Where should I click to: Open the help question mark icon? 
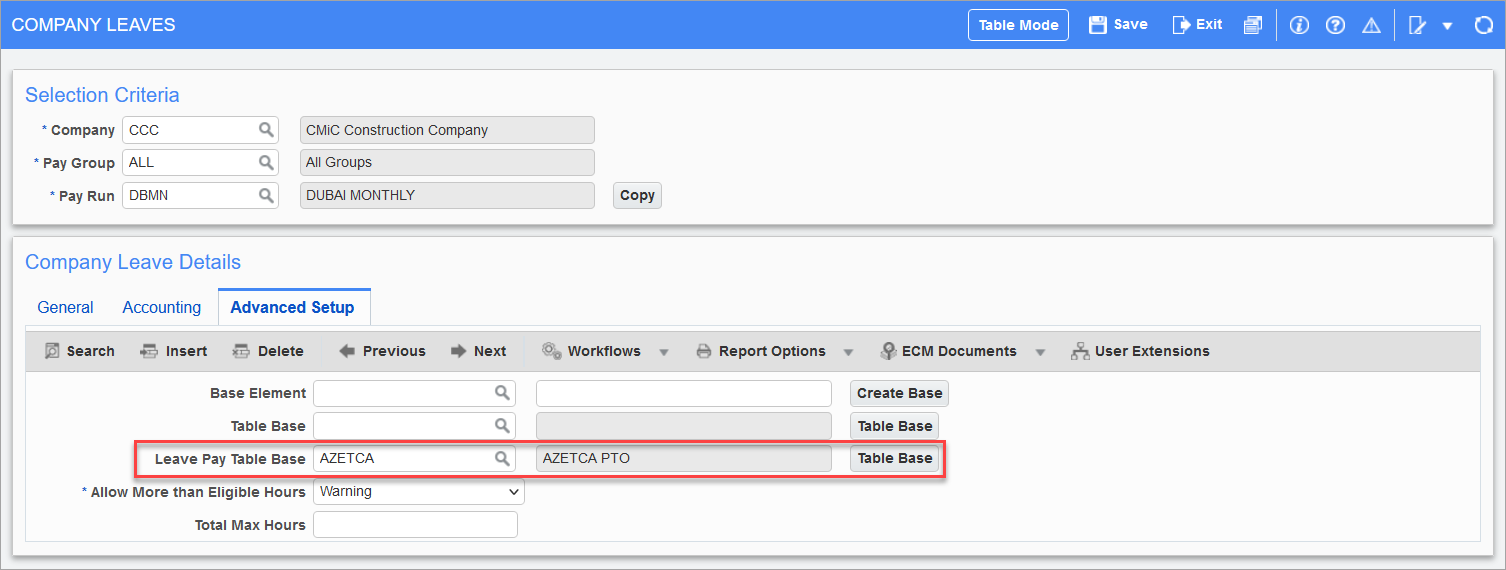(x=1335, y=26)
